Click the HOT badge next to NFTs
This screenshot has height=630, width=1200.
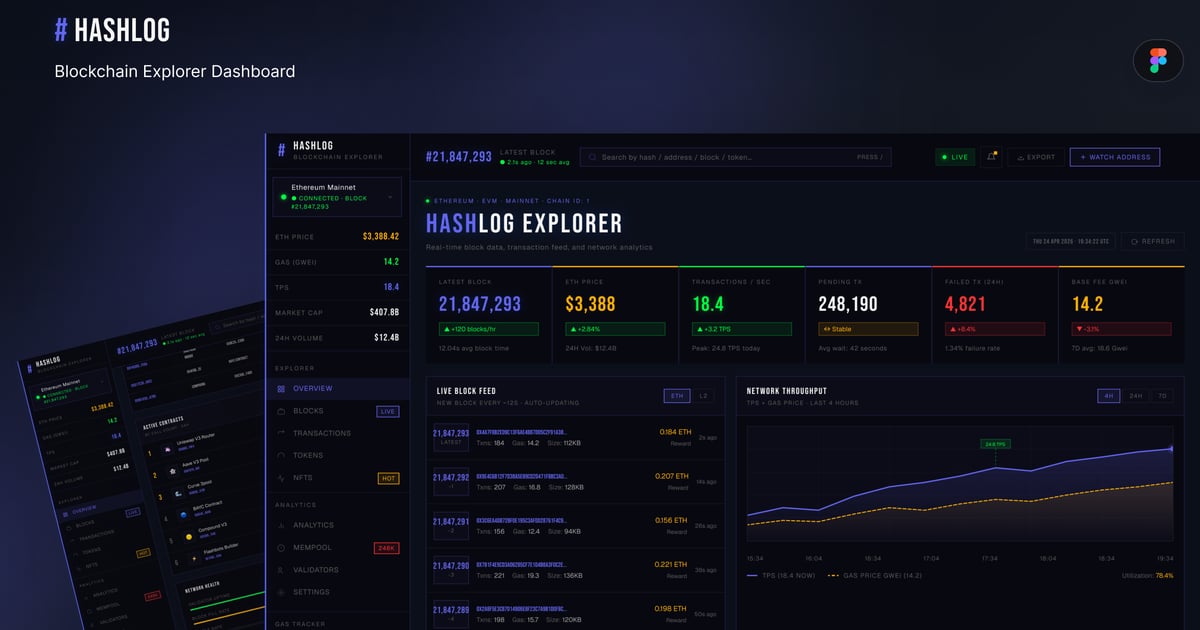click(388, 478)
